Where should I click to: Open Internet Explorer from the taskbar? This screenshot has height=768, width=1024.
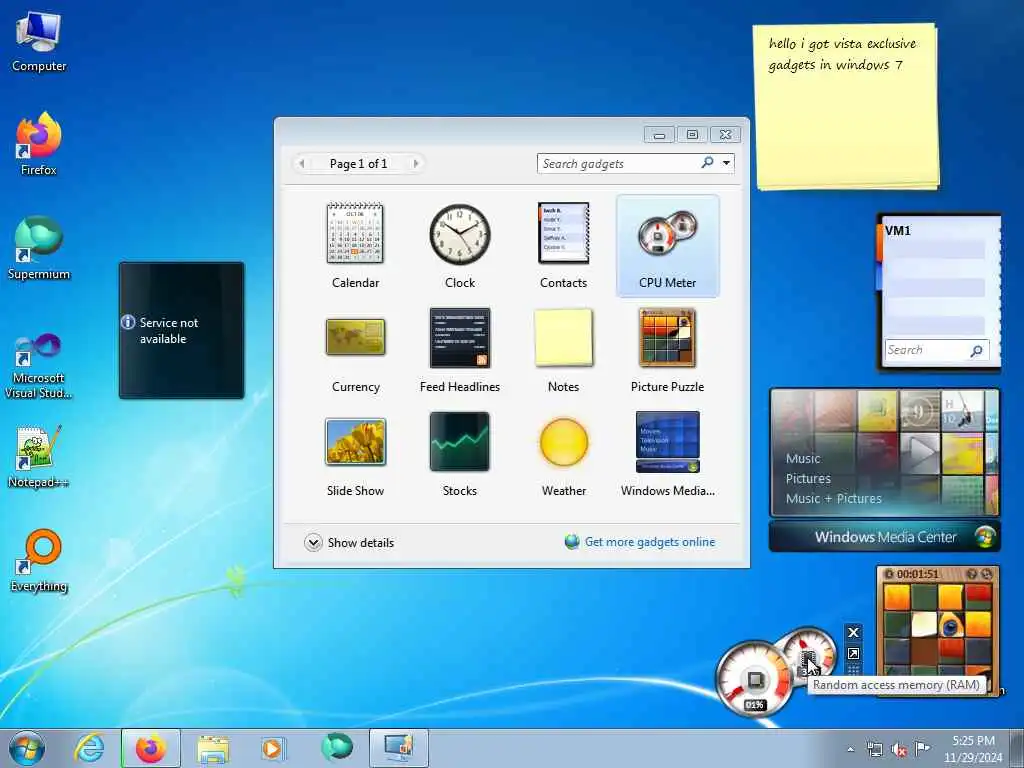89,748
